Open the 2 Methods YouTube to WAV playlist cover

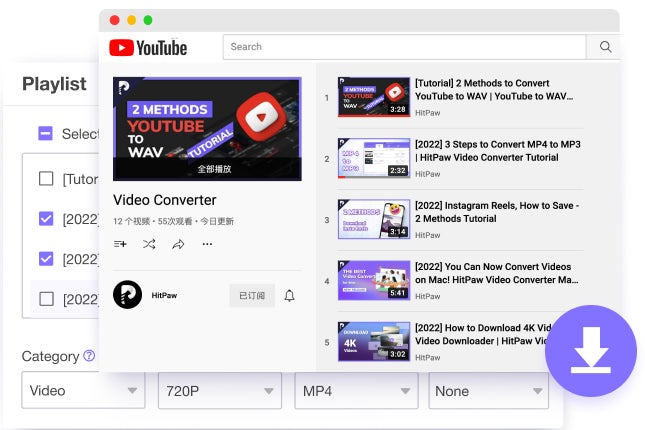207,129
